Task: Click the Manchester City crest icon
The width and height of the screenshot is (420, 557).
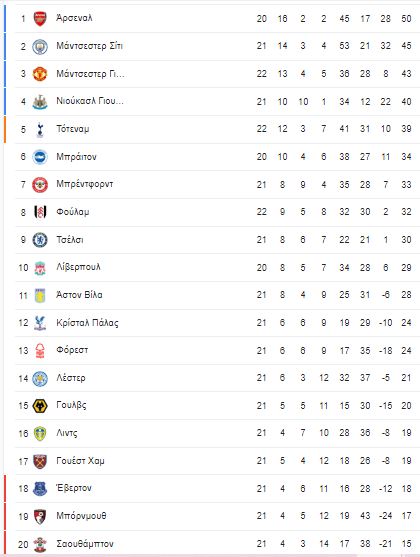Action: click(40, 47)
